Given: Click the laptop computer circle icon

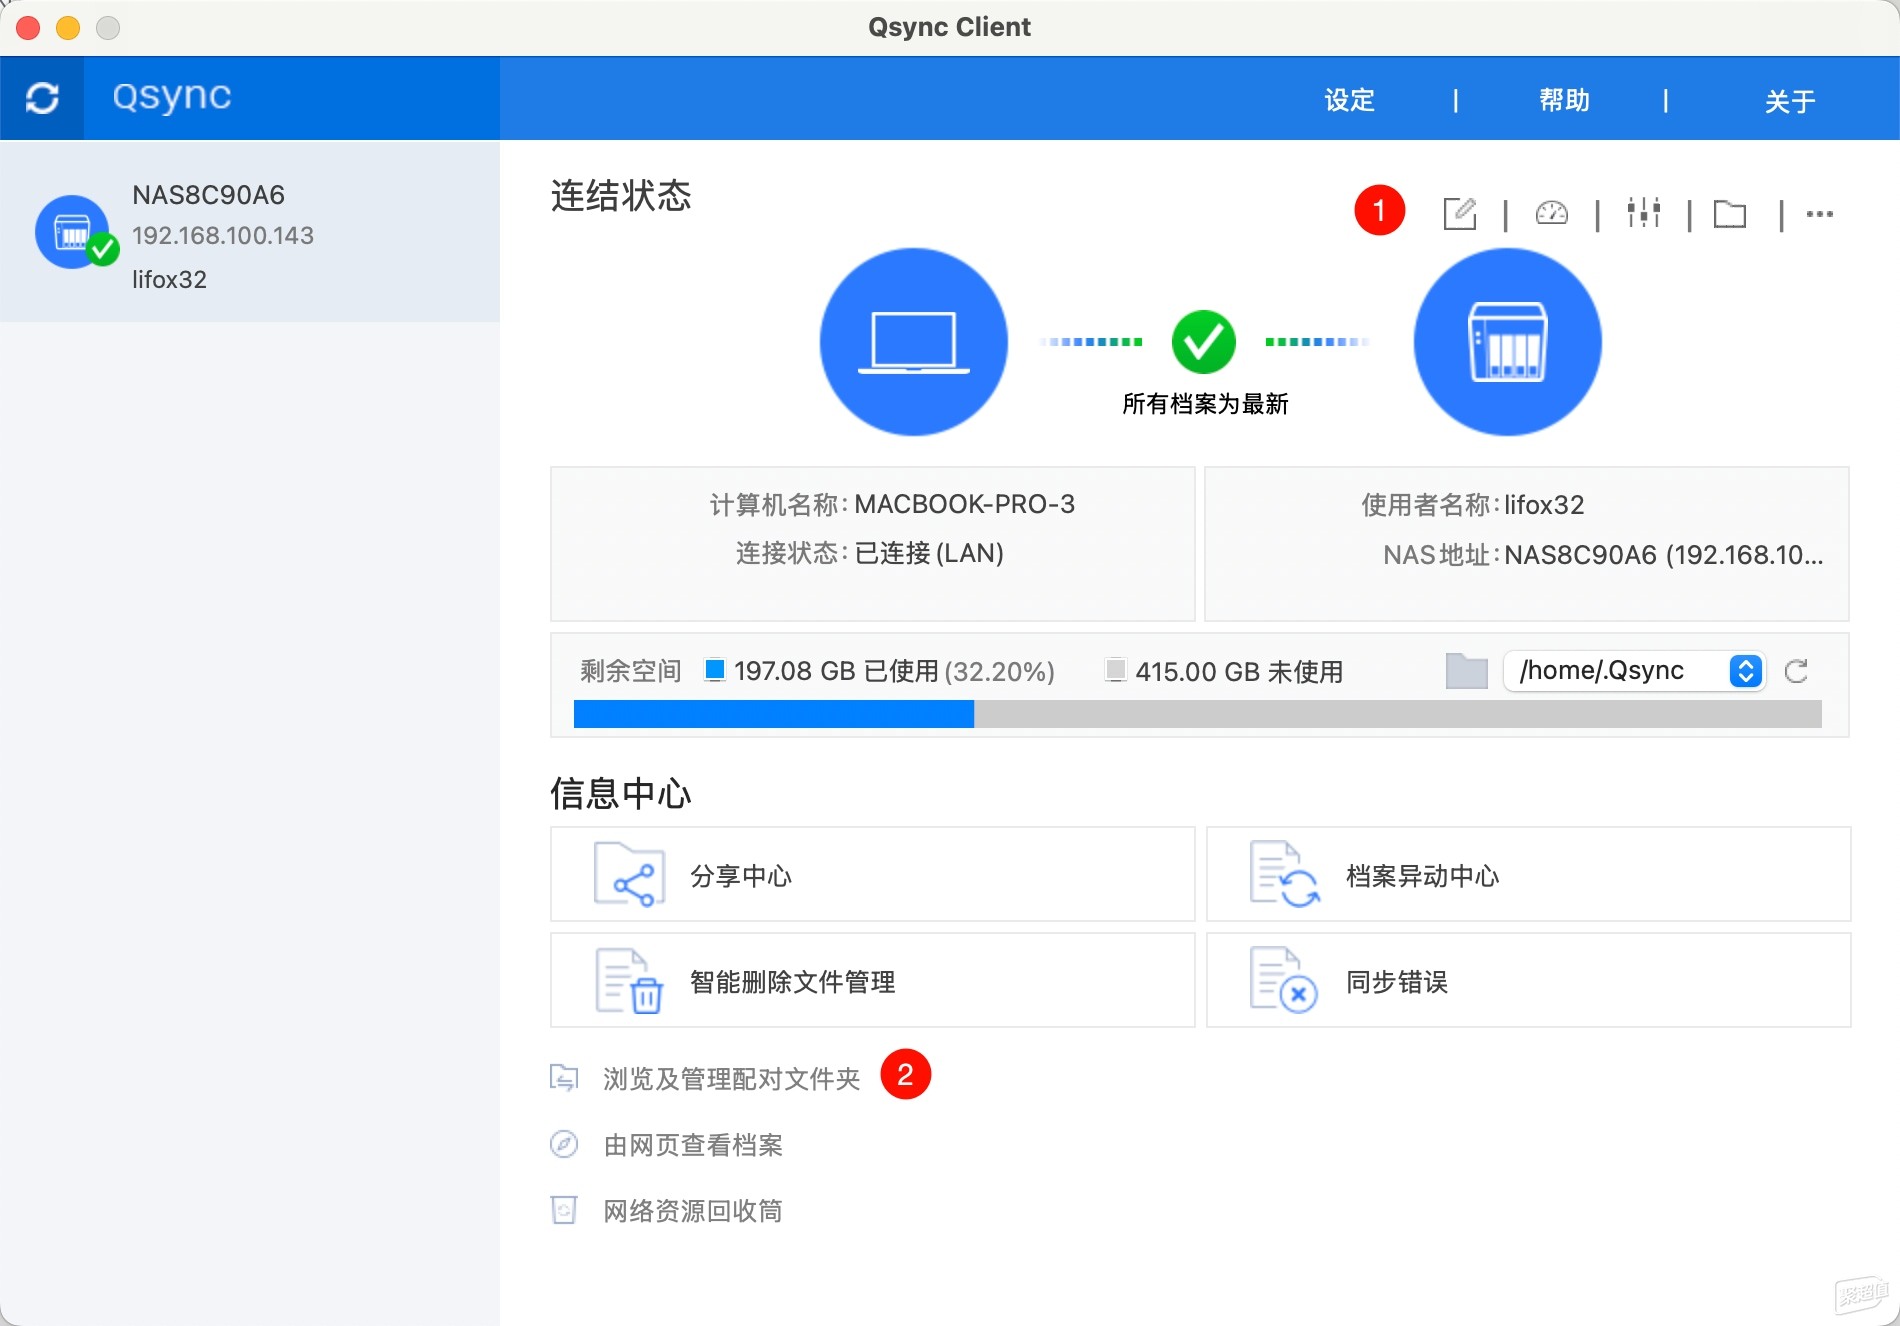Looking at the screenshot, I should pyautogui.click(x=914, y=342).
